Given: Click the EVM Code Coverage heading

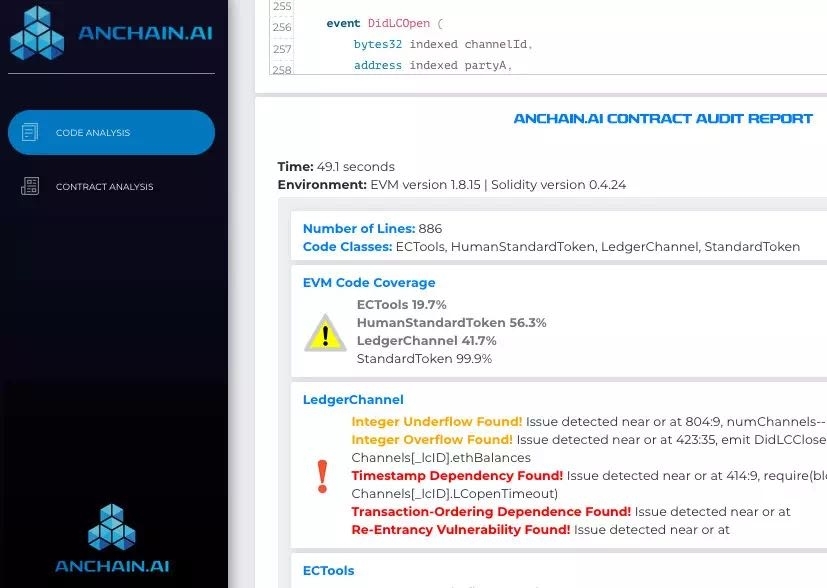Looking at the screenshot, I should pos(369,283).
